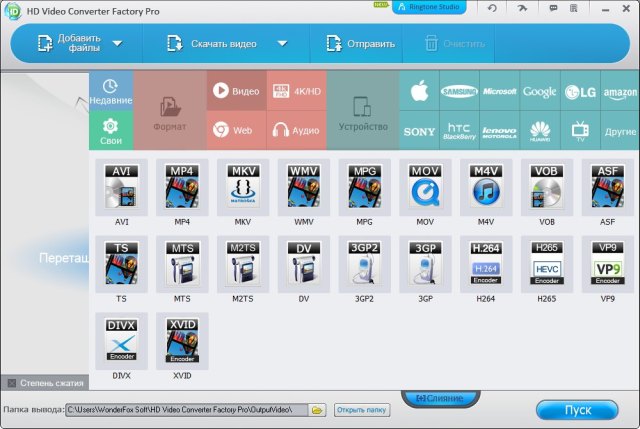Select the VP9 encoder format icon
This screenshot has width=640, height=429.
(x=608, y=264)
